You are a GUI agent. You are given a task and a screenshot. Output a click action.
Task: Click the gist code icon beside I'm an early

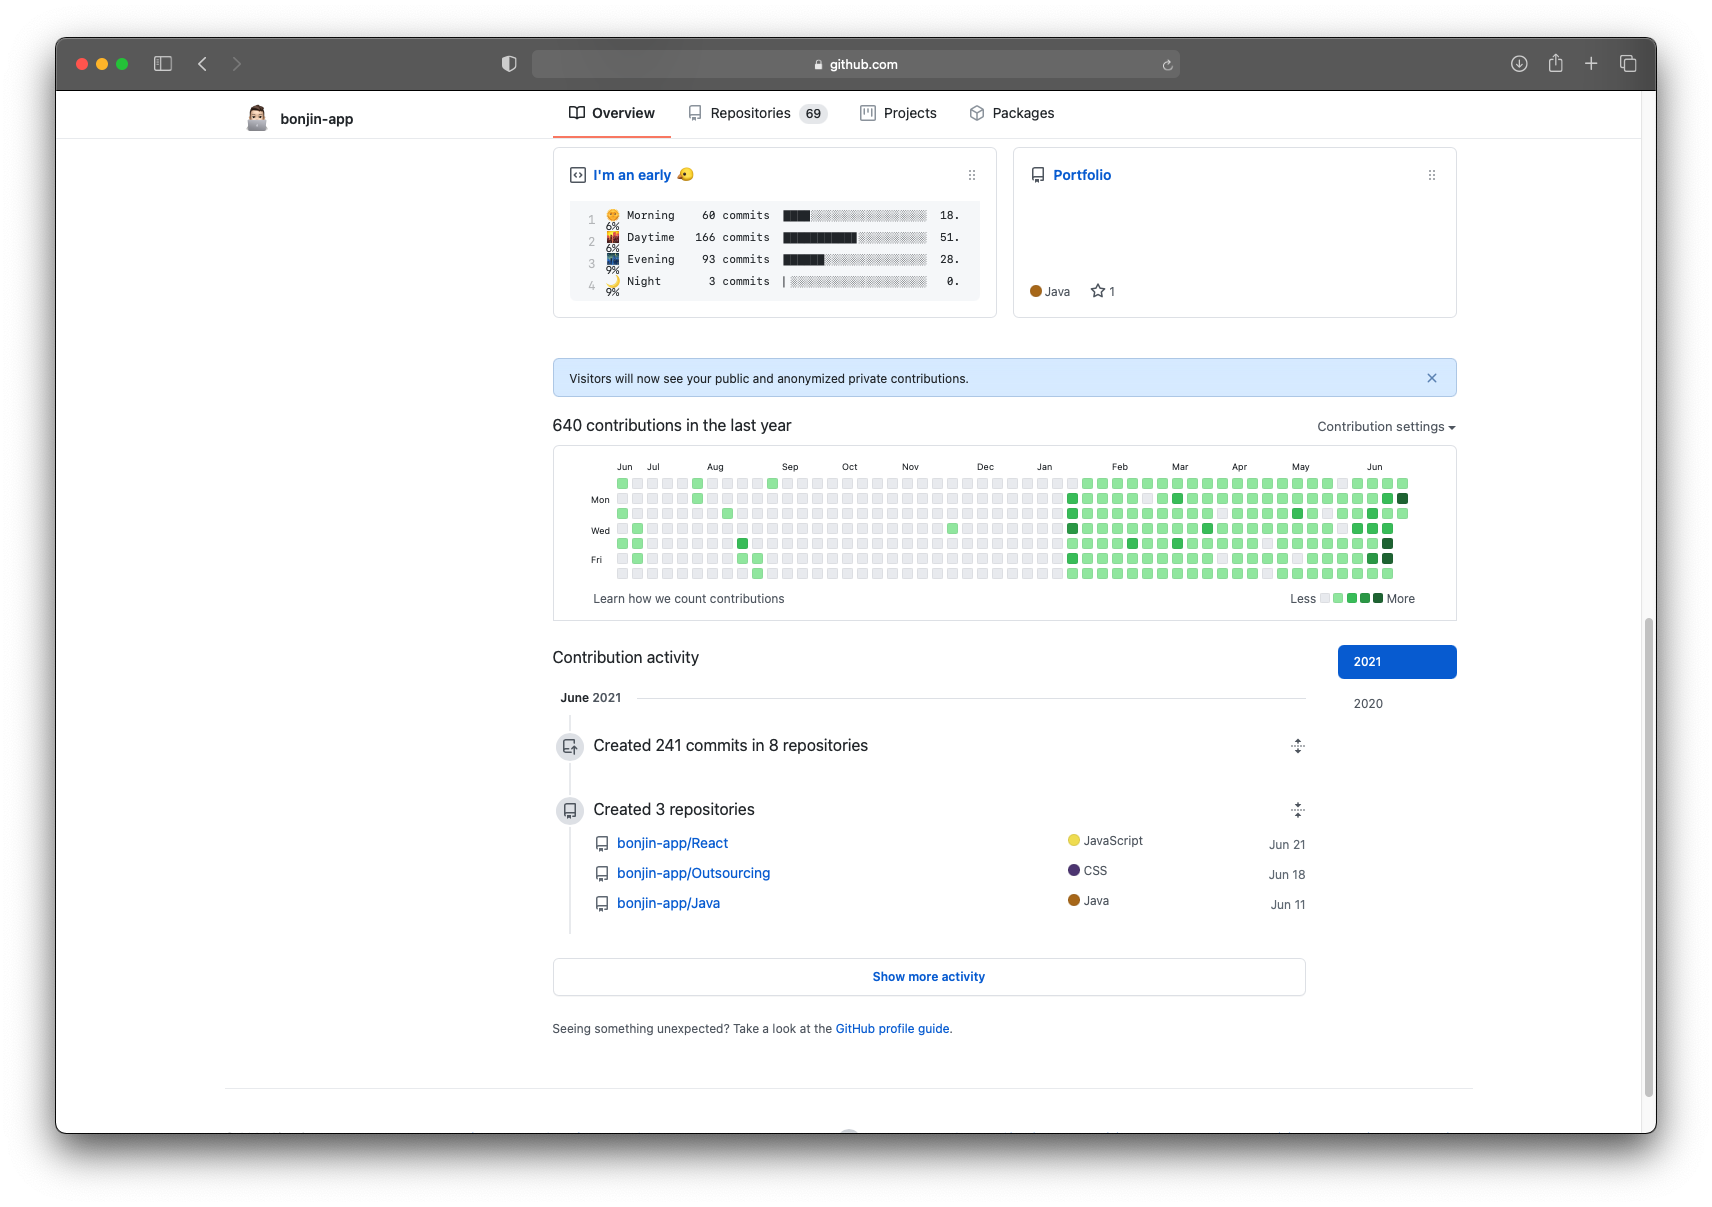(x=578, y=175)
